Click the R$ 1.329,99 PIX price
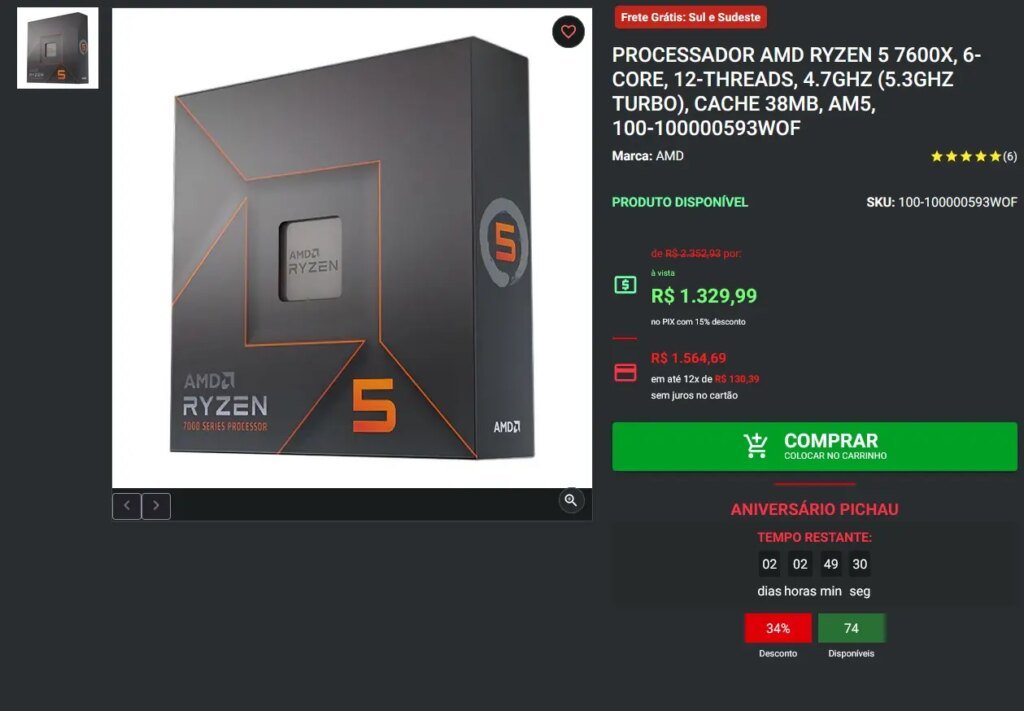Viewport: 1024px width, 711px height. [x=704, y=296]
